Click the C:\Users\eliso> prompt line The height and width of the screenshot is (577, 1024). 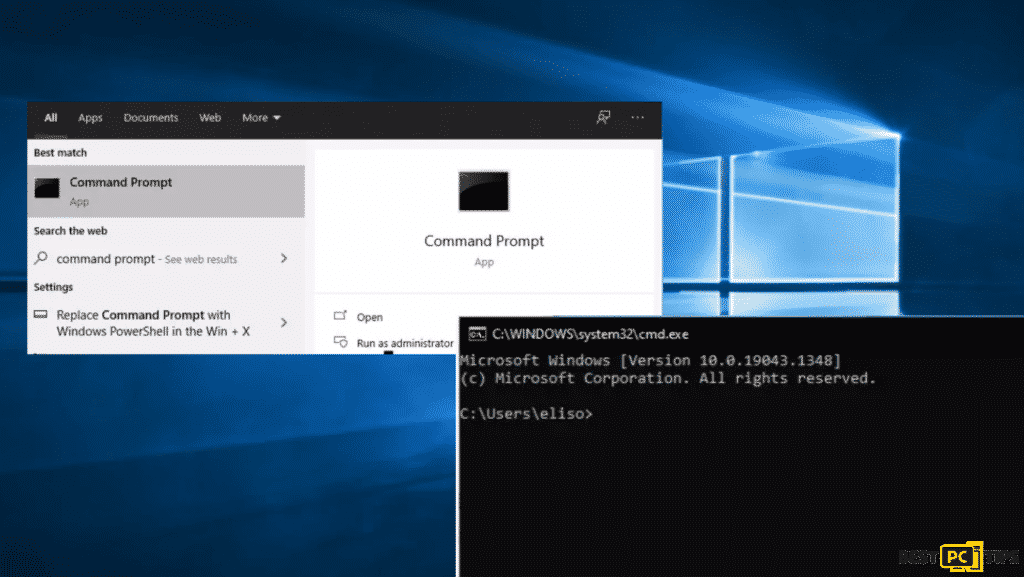526,414
